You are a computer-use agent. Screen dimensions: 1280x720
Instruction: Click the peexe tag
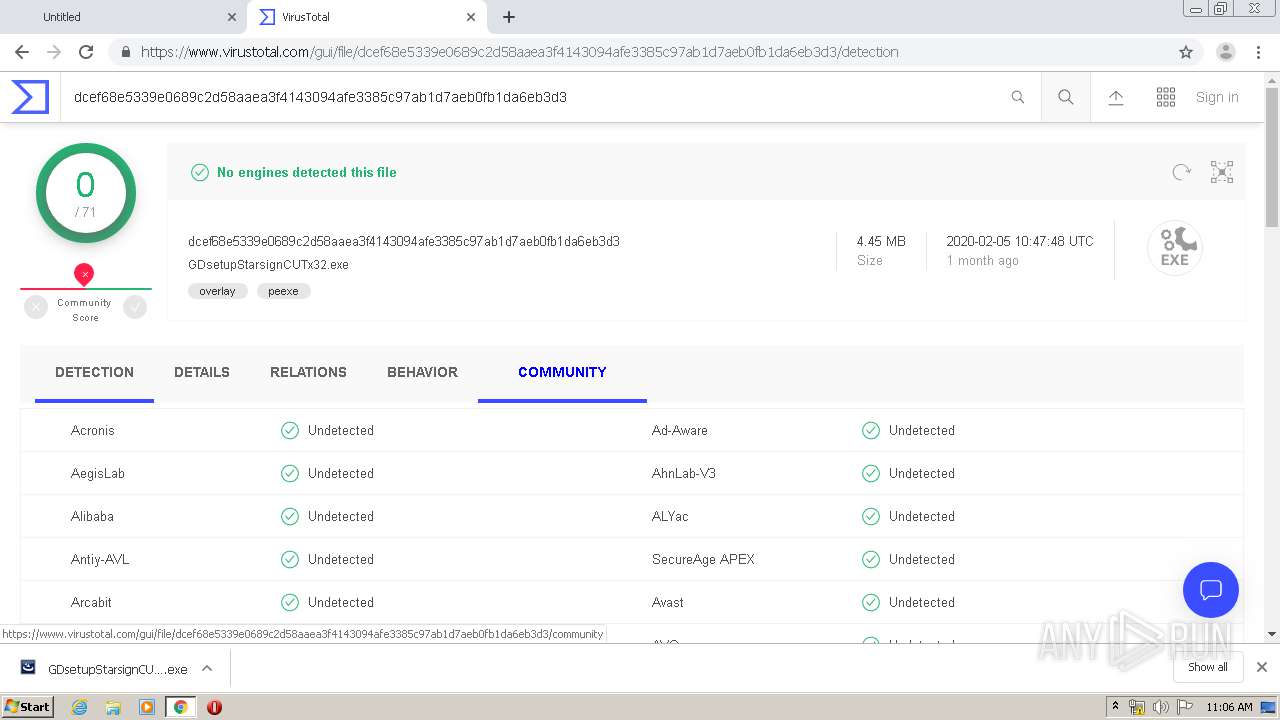(283, 291)
